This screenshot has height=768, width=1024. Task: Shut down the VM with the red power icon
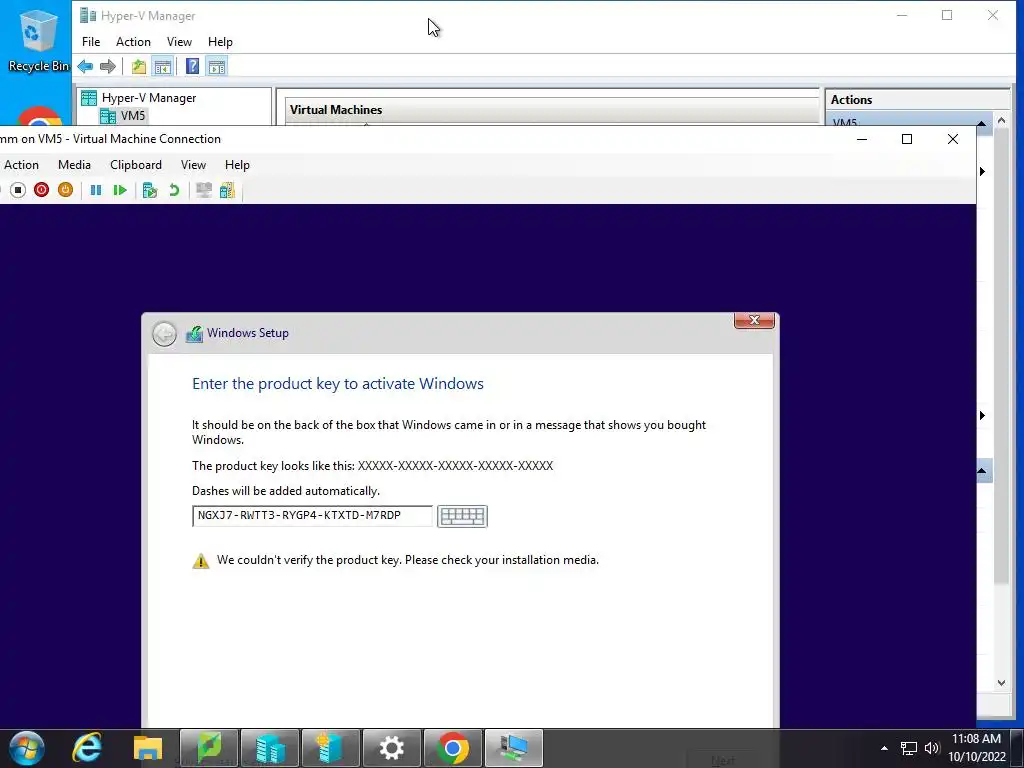pyautogui.click(x=41, y=190)
